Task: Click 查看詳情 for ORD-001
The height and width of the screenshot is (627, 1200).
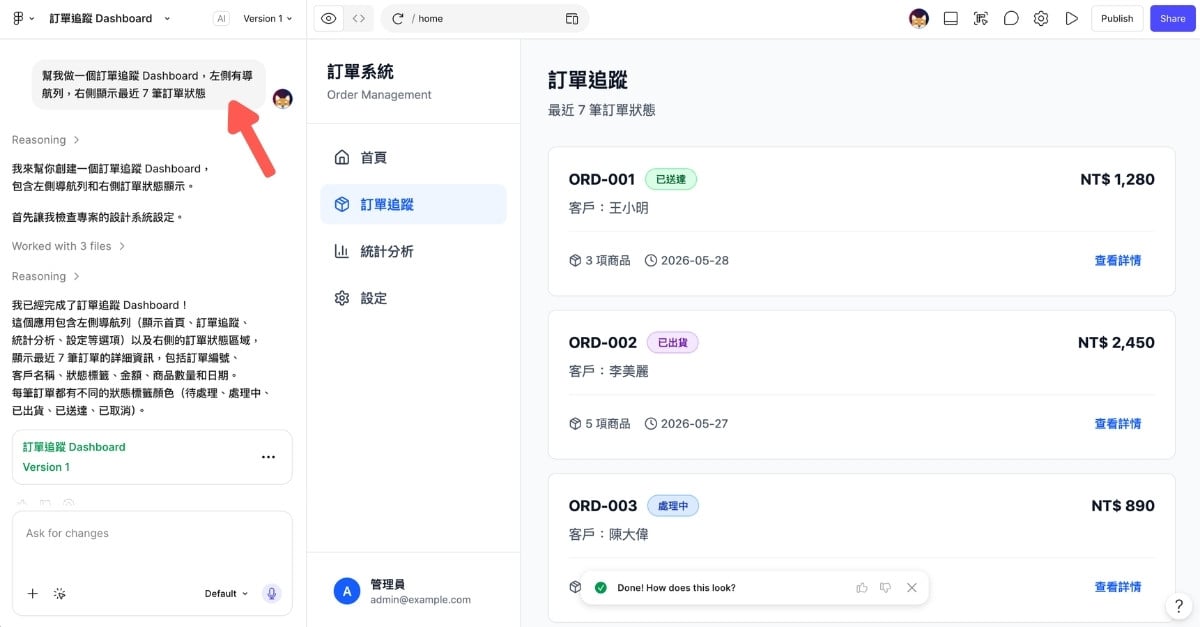Action: [1118, 260]
